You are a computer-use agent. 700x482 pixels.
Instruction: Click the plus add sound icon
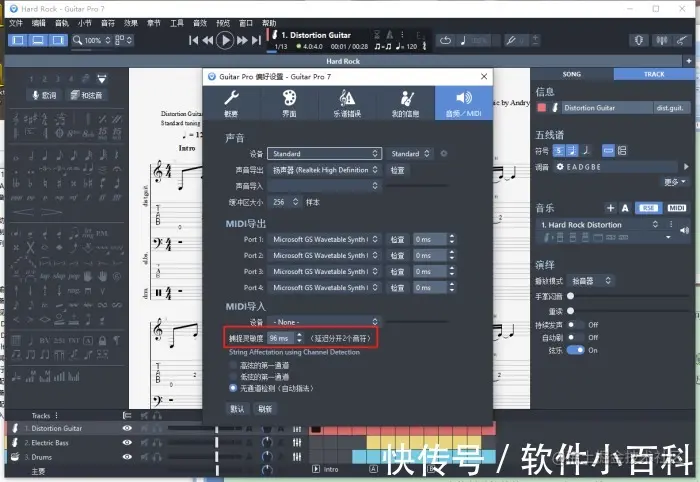coord(610,208)
